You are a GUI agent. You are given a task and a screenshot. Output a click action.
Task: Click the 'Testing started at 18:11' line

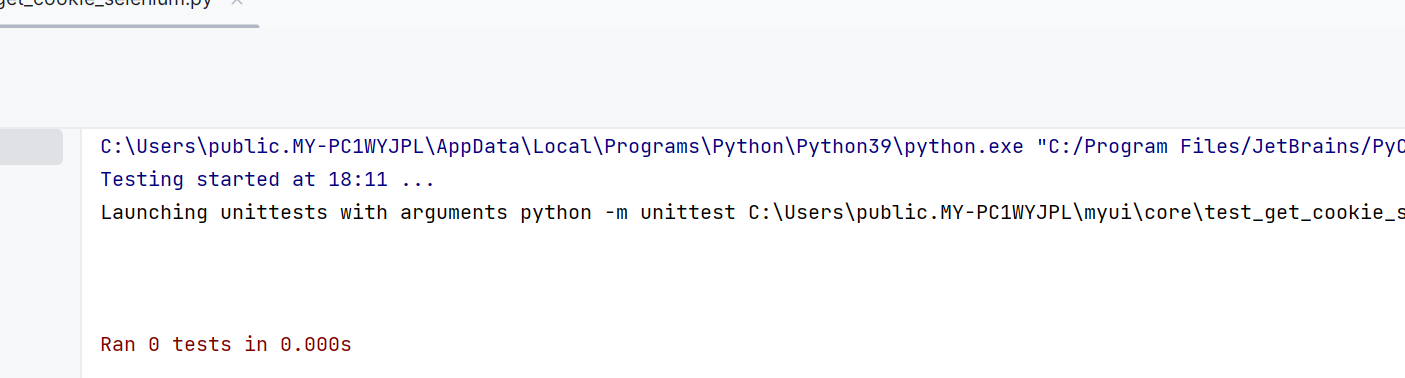coord(268,180)
